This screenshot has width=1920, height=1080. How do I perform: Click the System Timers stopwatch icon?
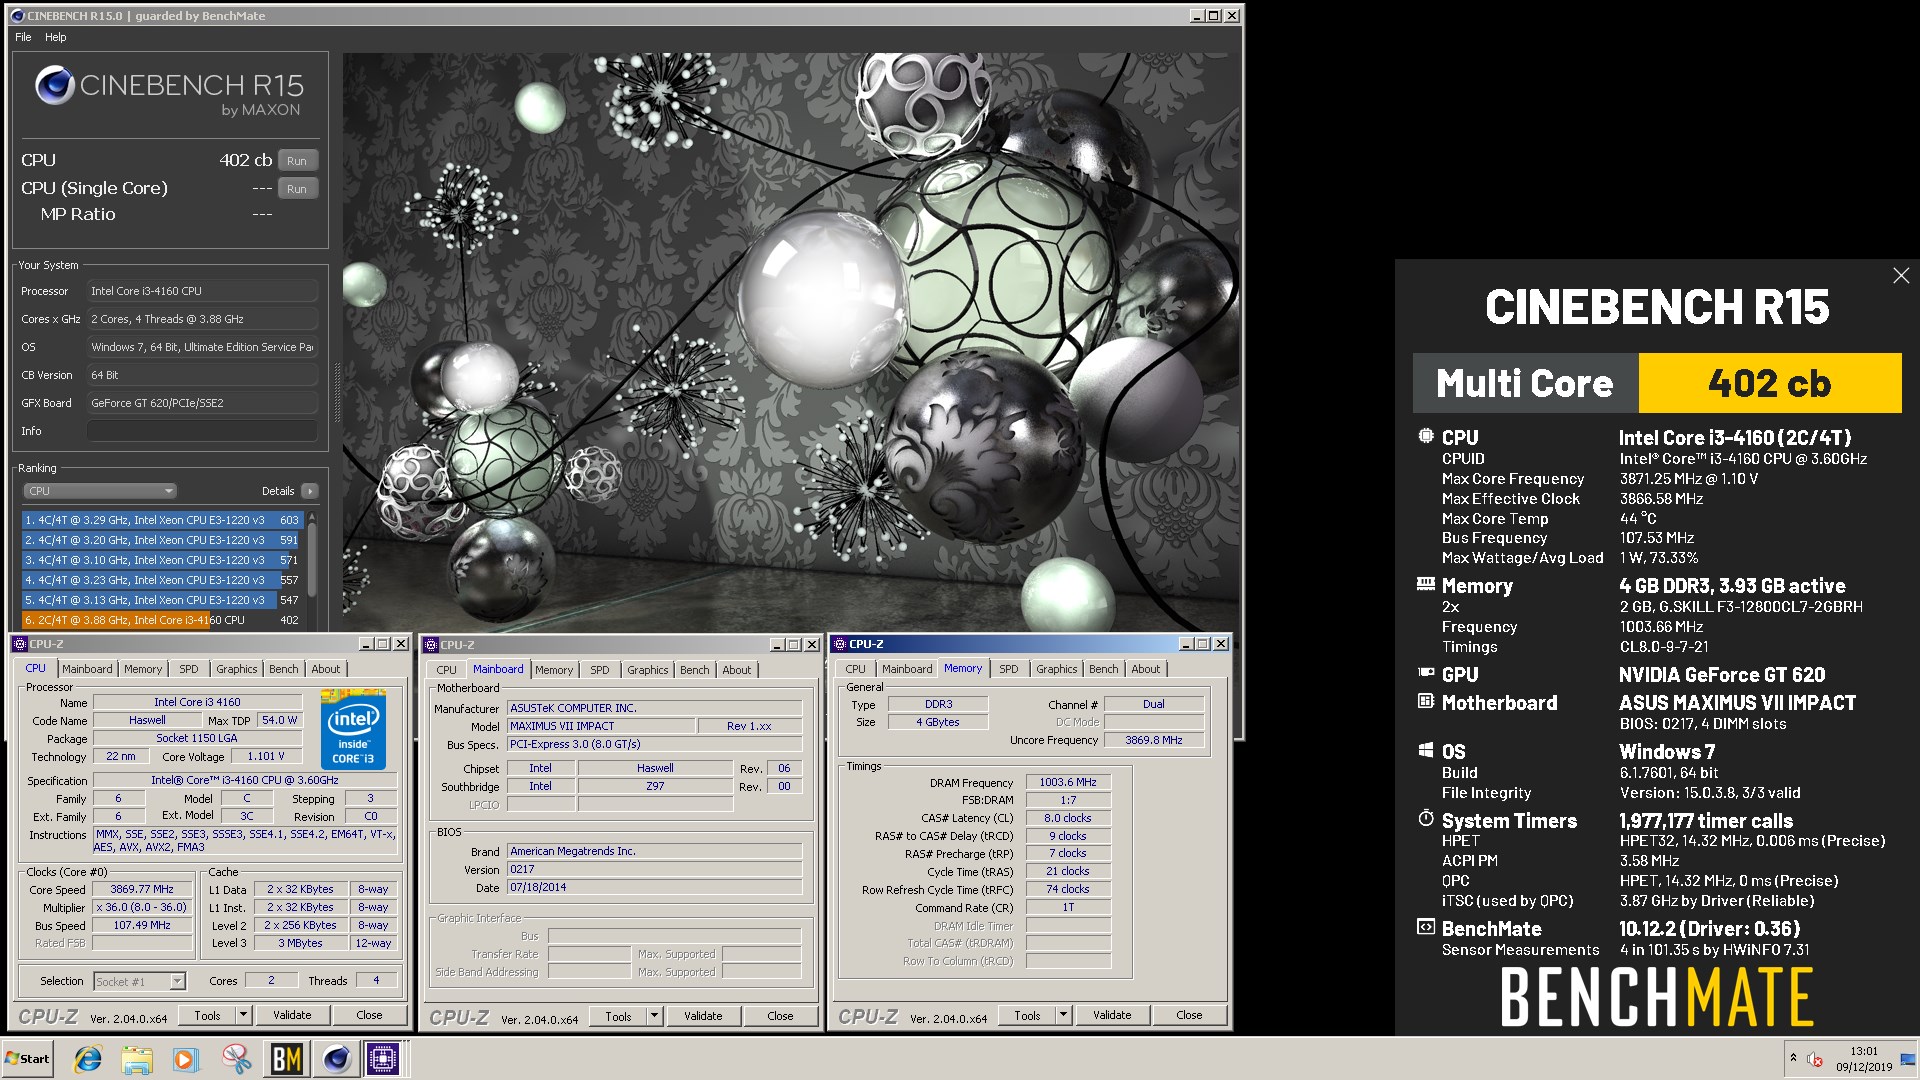coord(1426,818)
